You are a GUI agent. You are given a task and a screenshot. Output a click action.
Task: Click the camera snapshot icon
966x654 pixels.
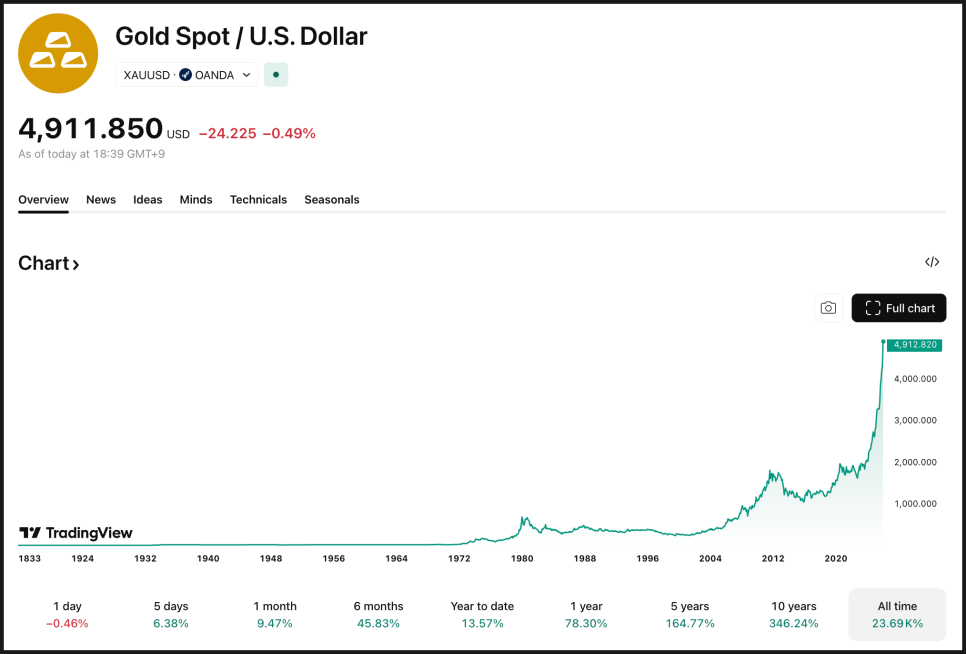point(828,308)
